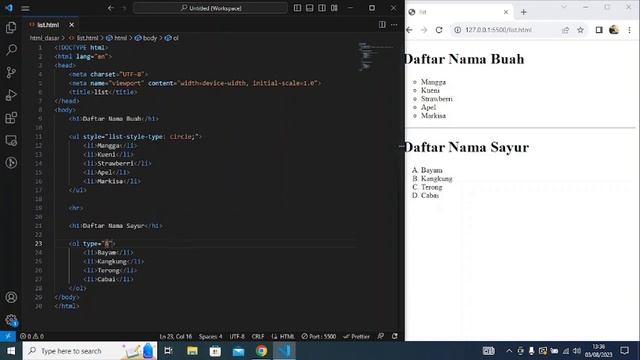
Task: Open the Remote Explorer view
Action: 11,140
